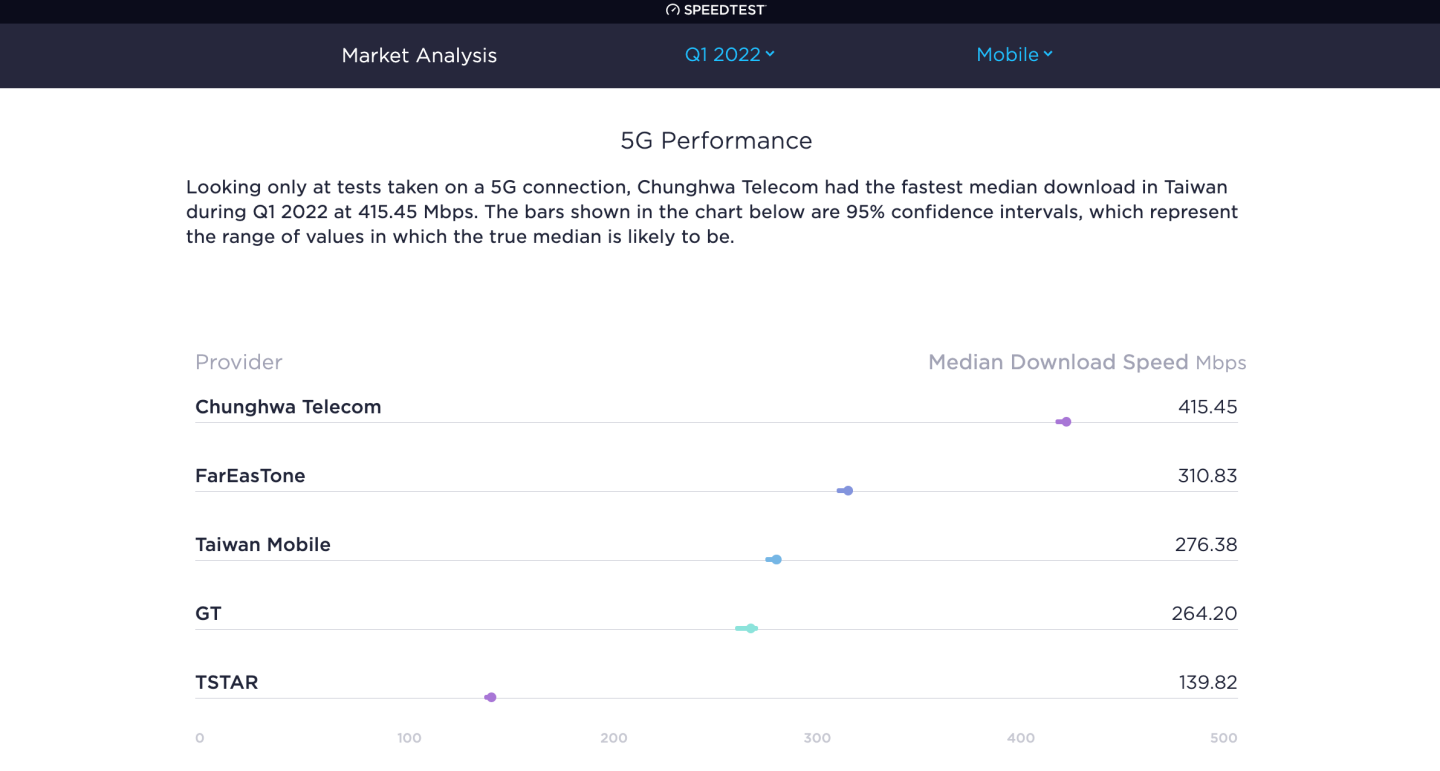
Task: Click the GT provider label
Action: pos(208,613)
